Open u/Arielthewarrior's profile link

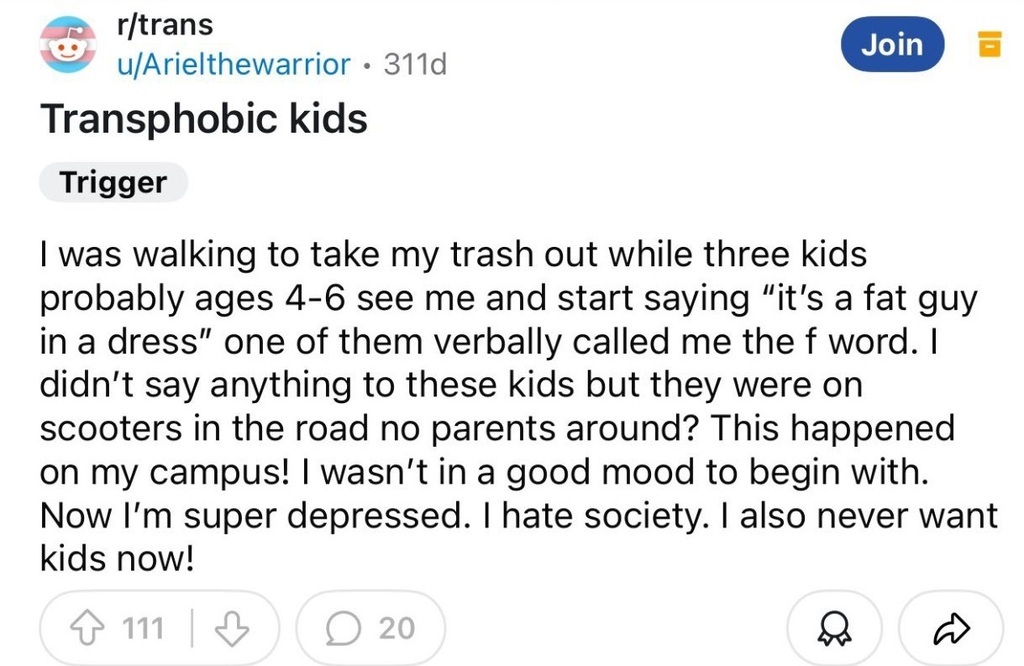(234, 65)
